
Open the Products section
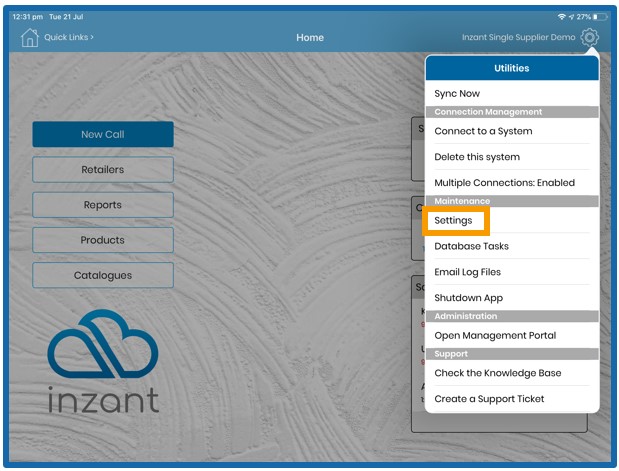pyautogui.click(x=103, y=240)
